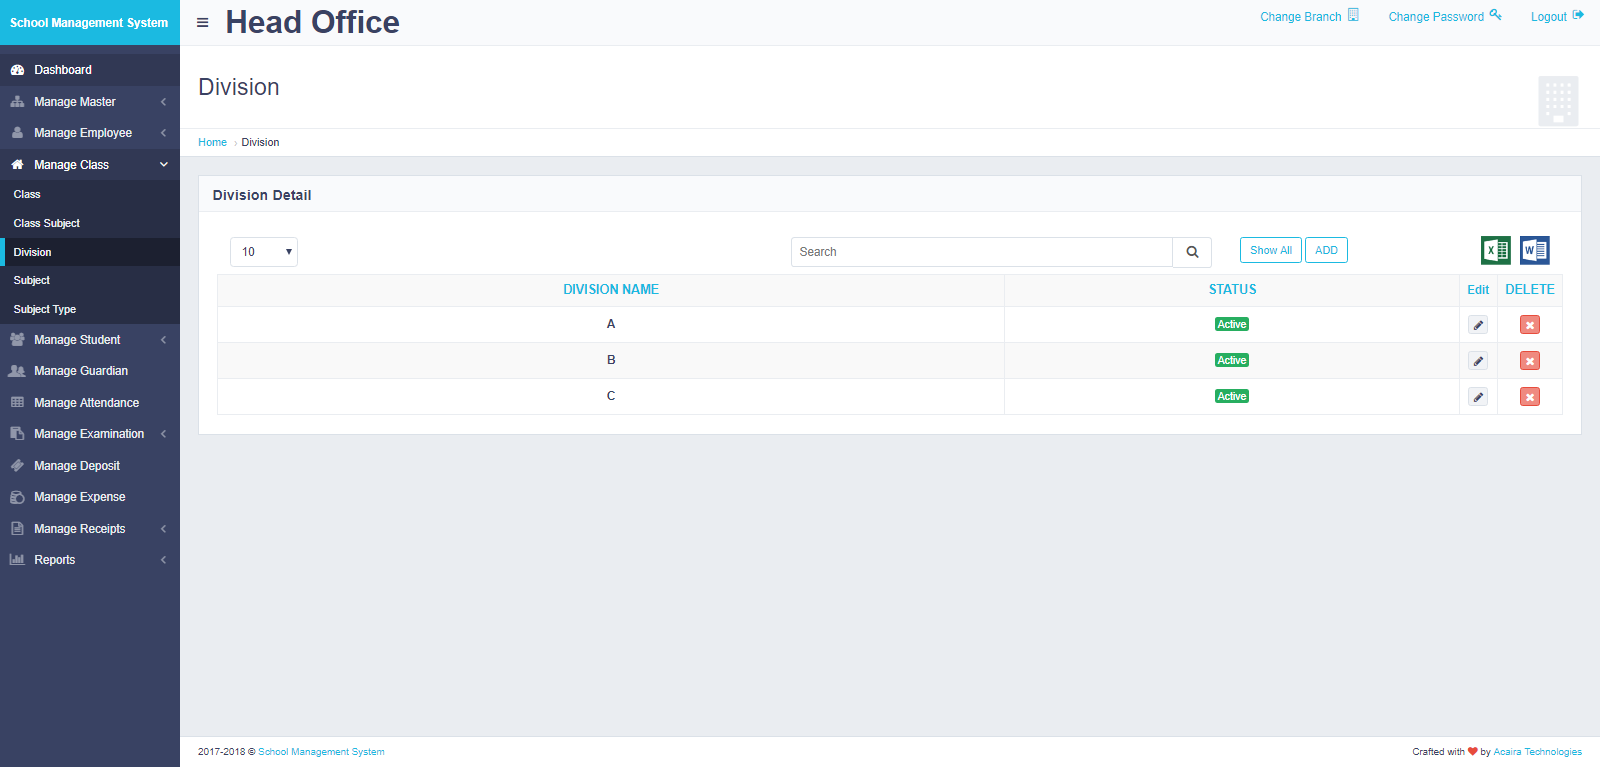The image size is (1600, 767).
Task: Click the building icon beside the Division heading
Action: point(1558,101)
